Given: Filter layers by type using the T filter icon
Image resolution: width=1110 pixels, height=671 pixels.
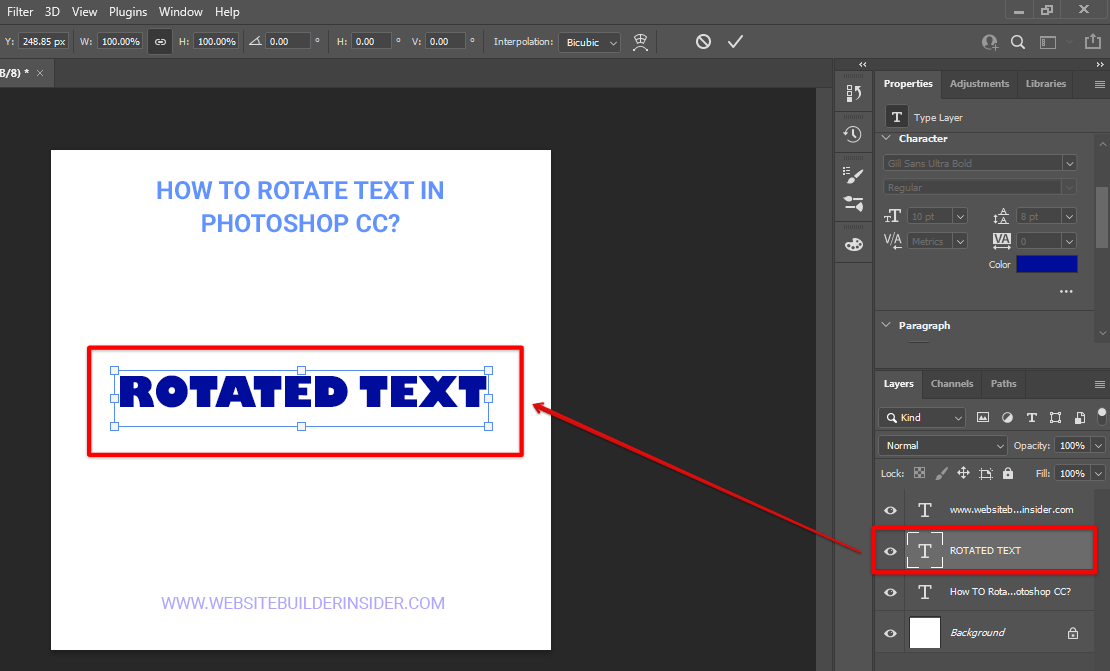Looking at the screenshot, I should click(x=1031, y=417).
